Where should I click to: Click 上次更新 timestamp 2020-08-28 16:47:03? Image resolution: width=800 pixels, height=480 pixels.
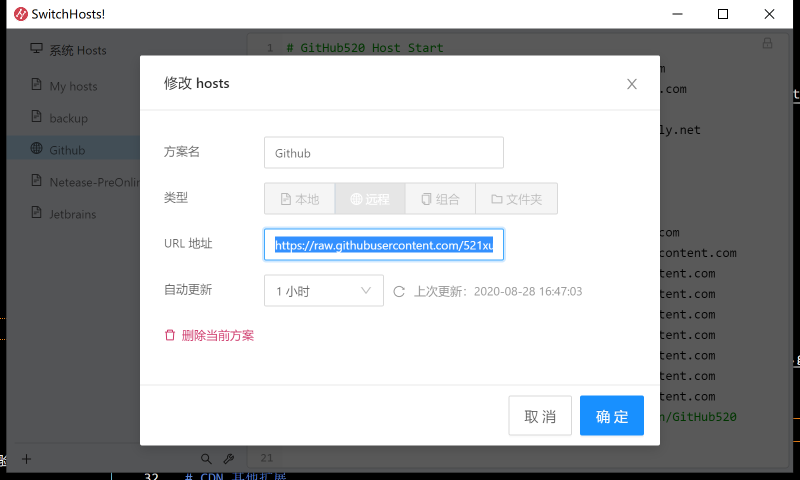[x=528, y=291]
